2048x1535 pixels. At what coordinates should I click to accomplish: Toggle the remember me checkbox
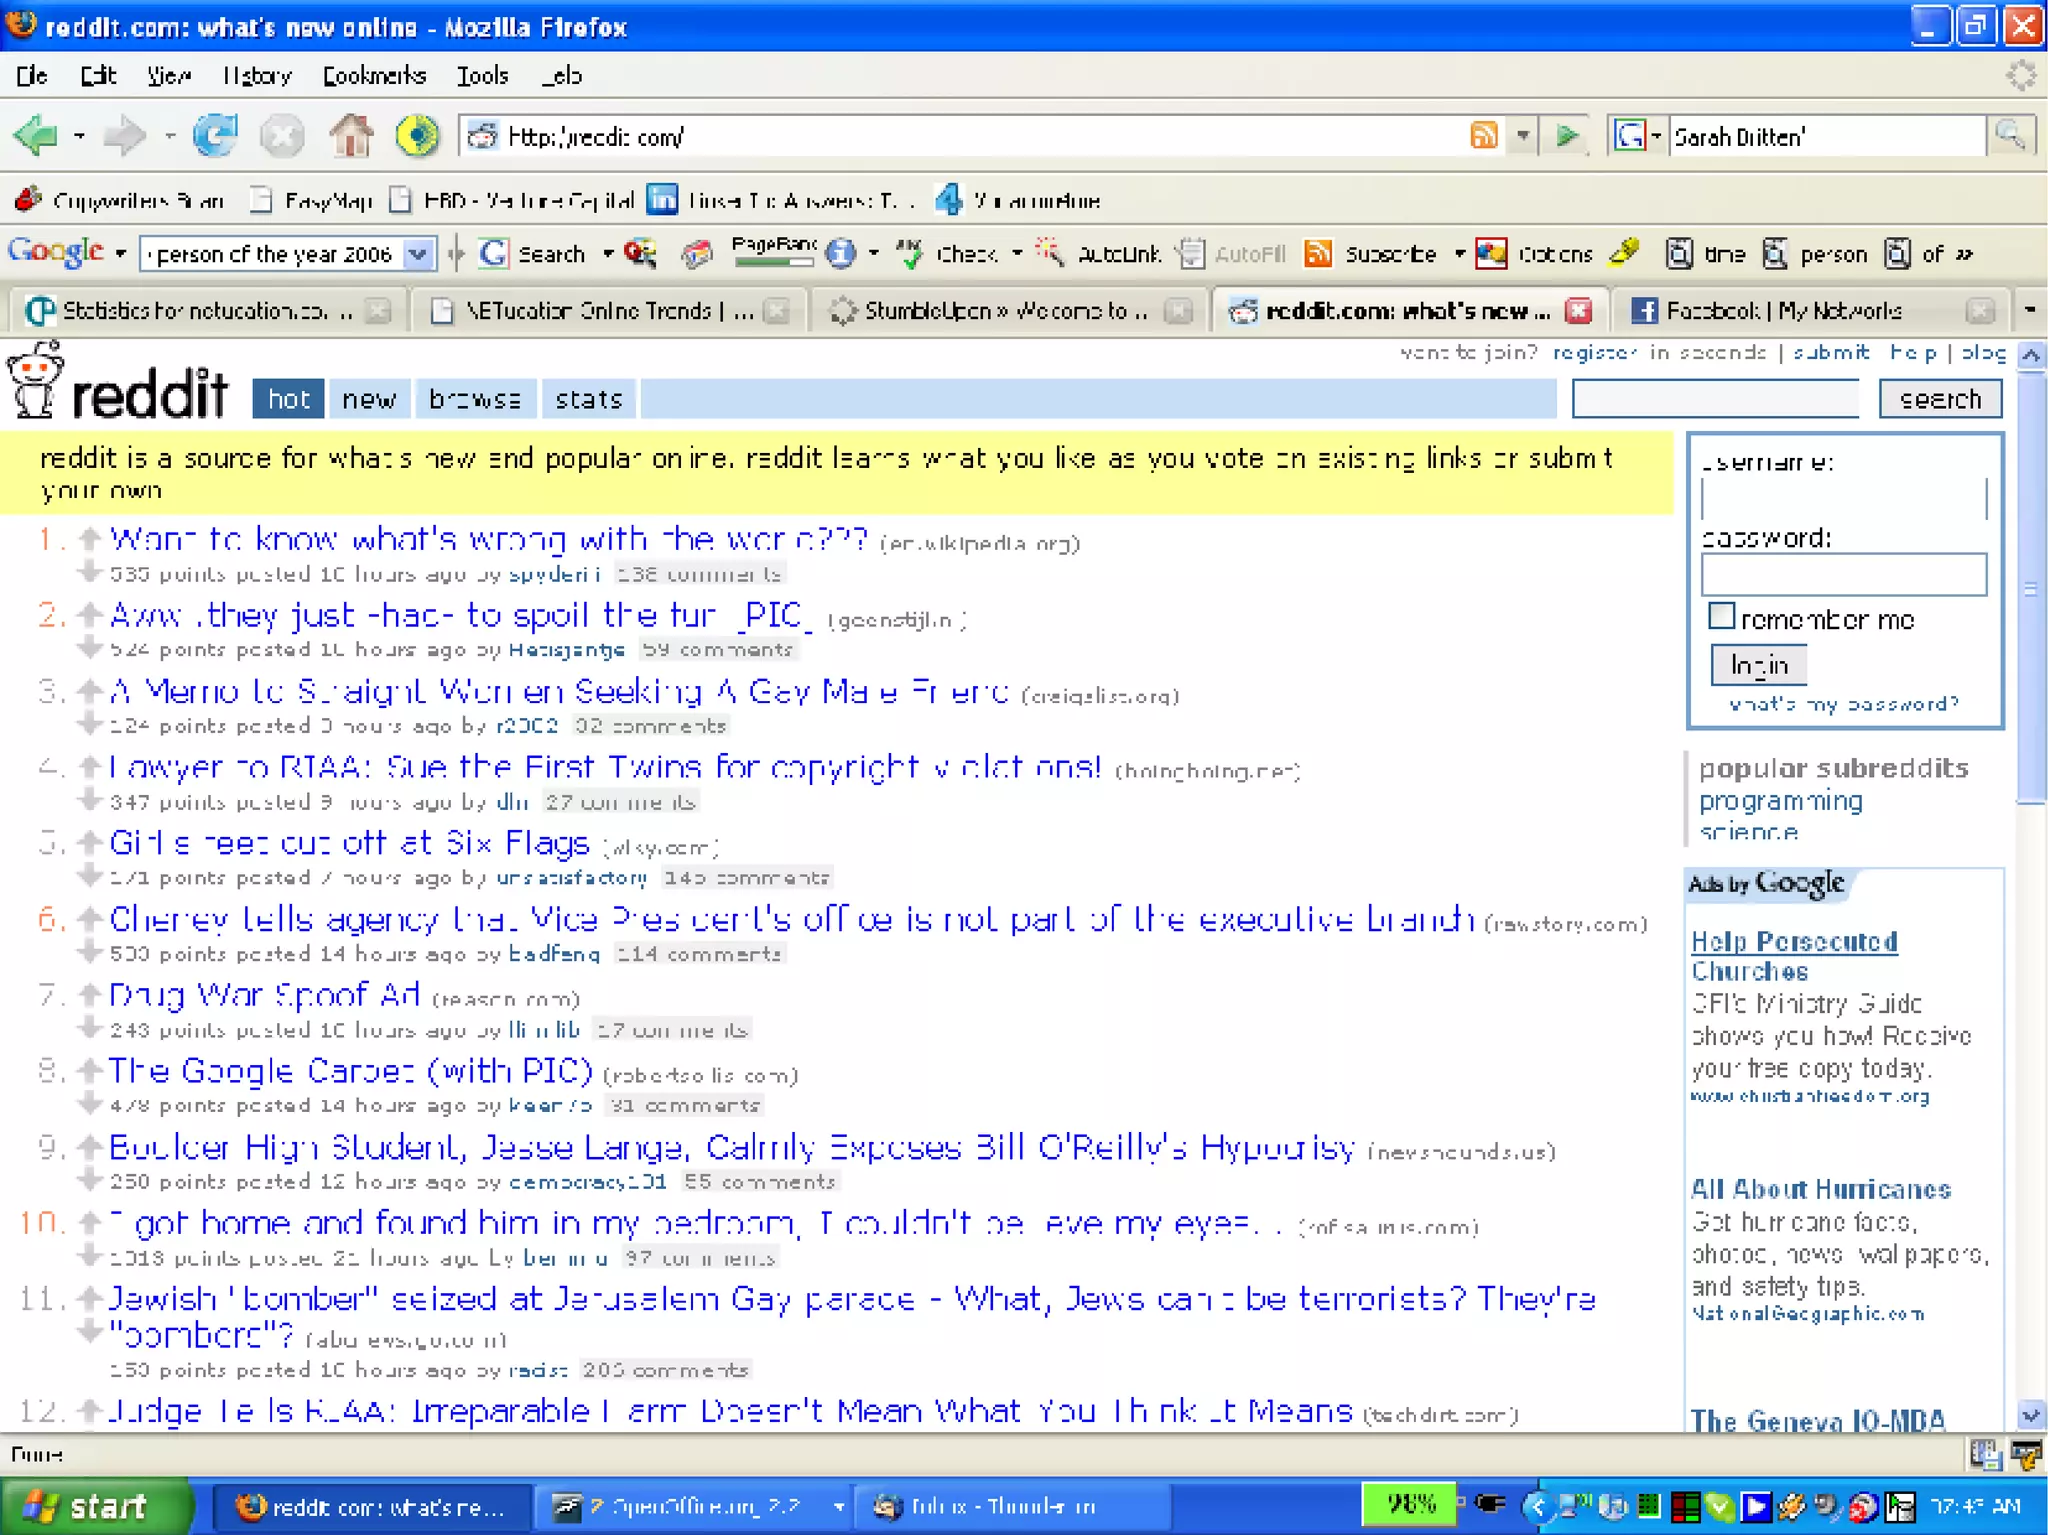1721,616
